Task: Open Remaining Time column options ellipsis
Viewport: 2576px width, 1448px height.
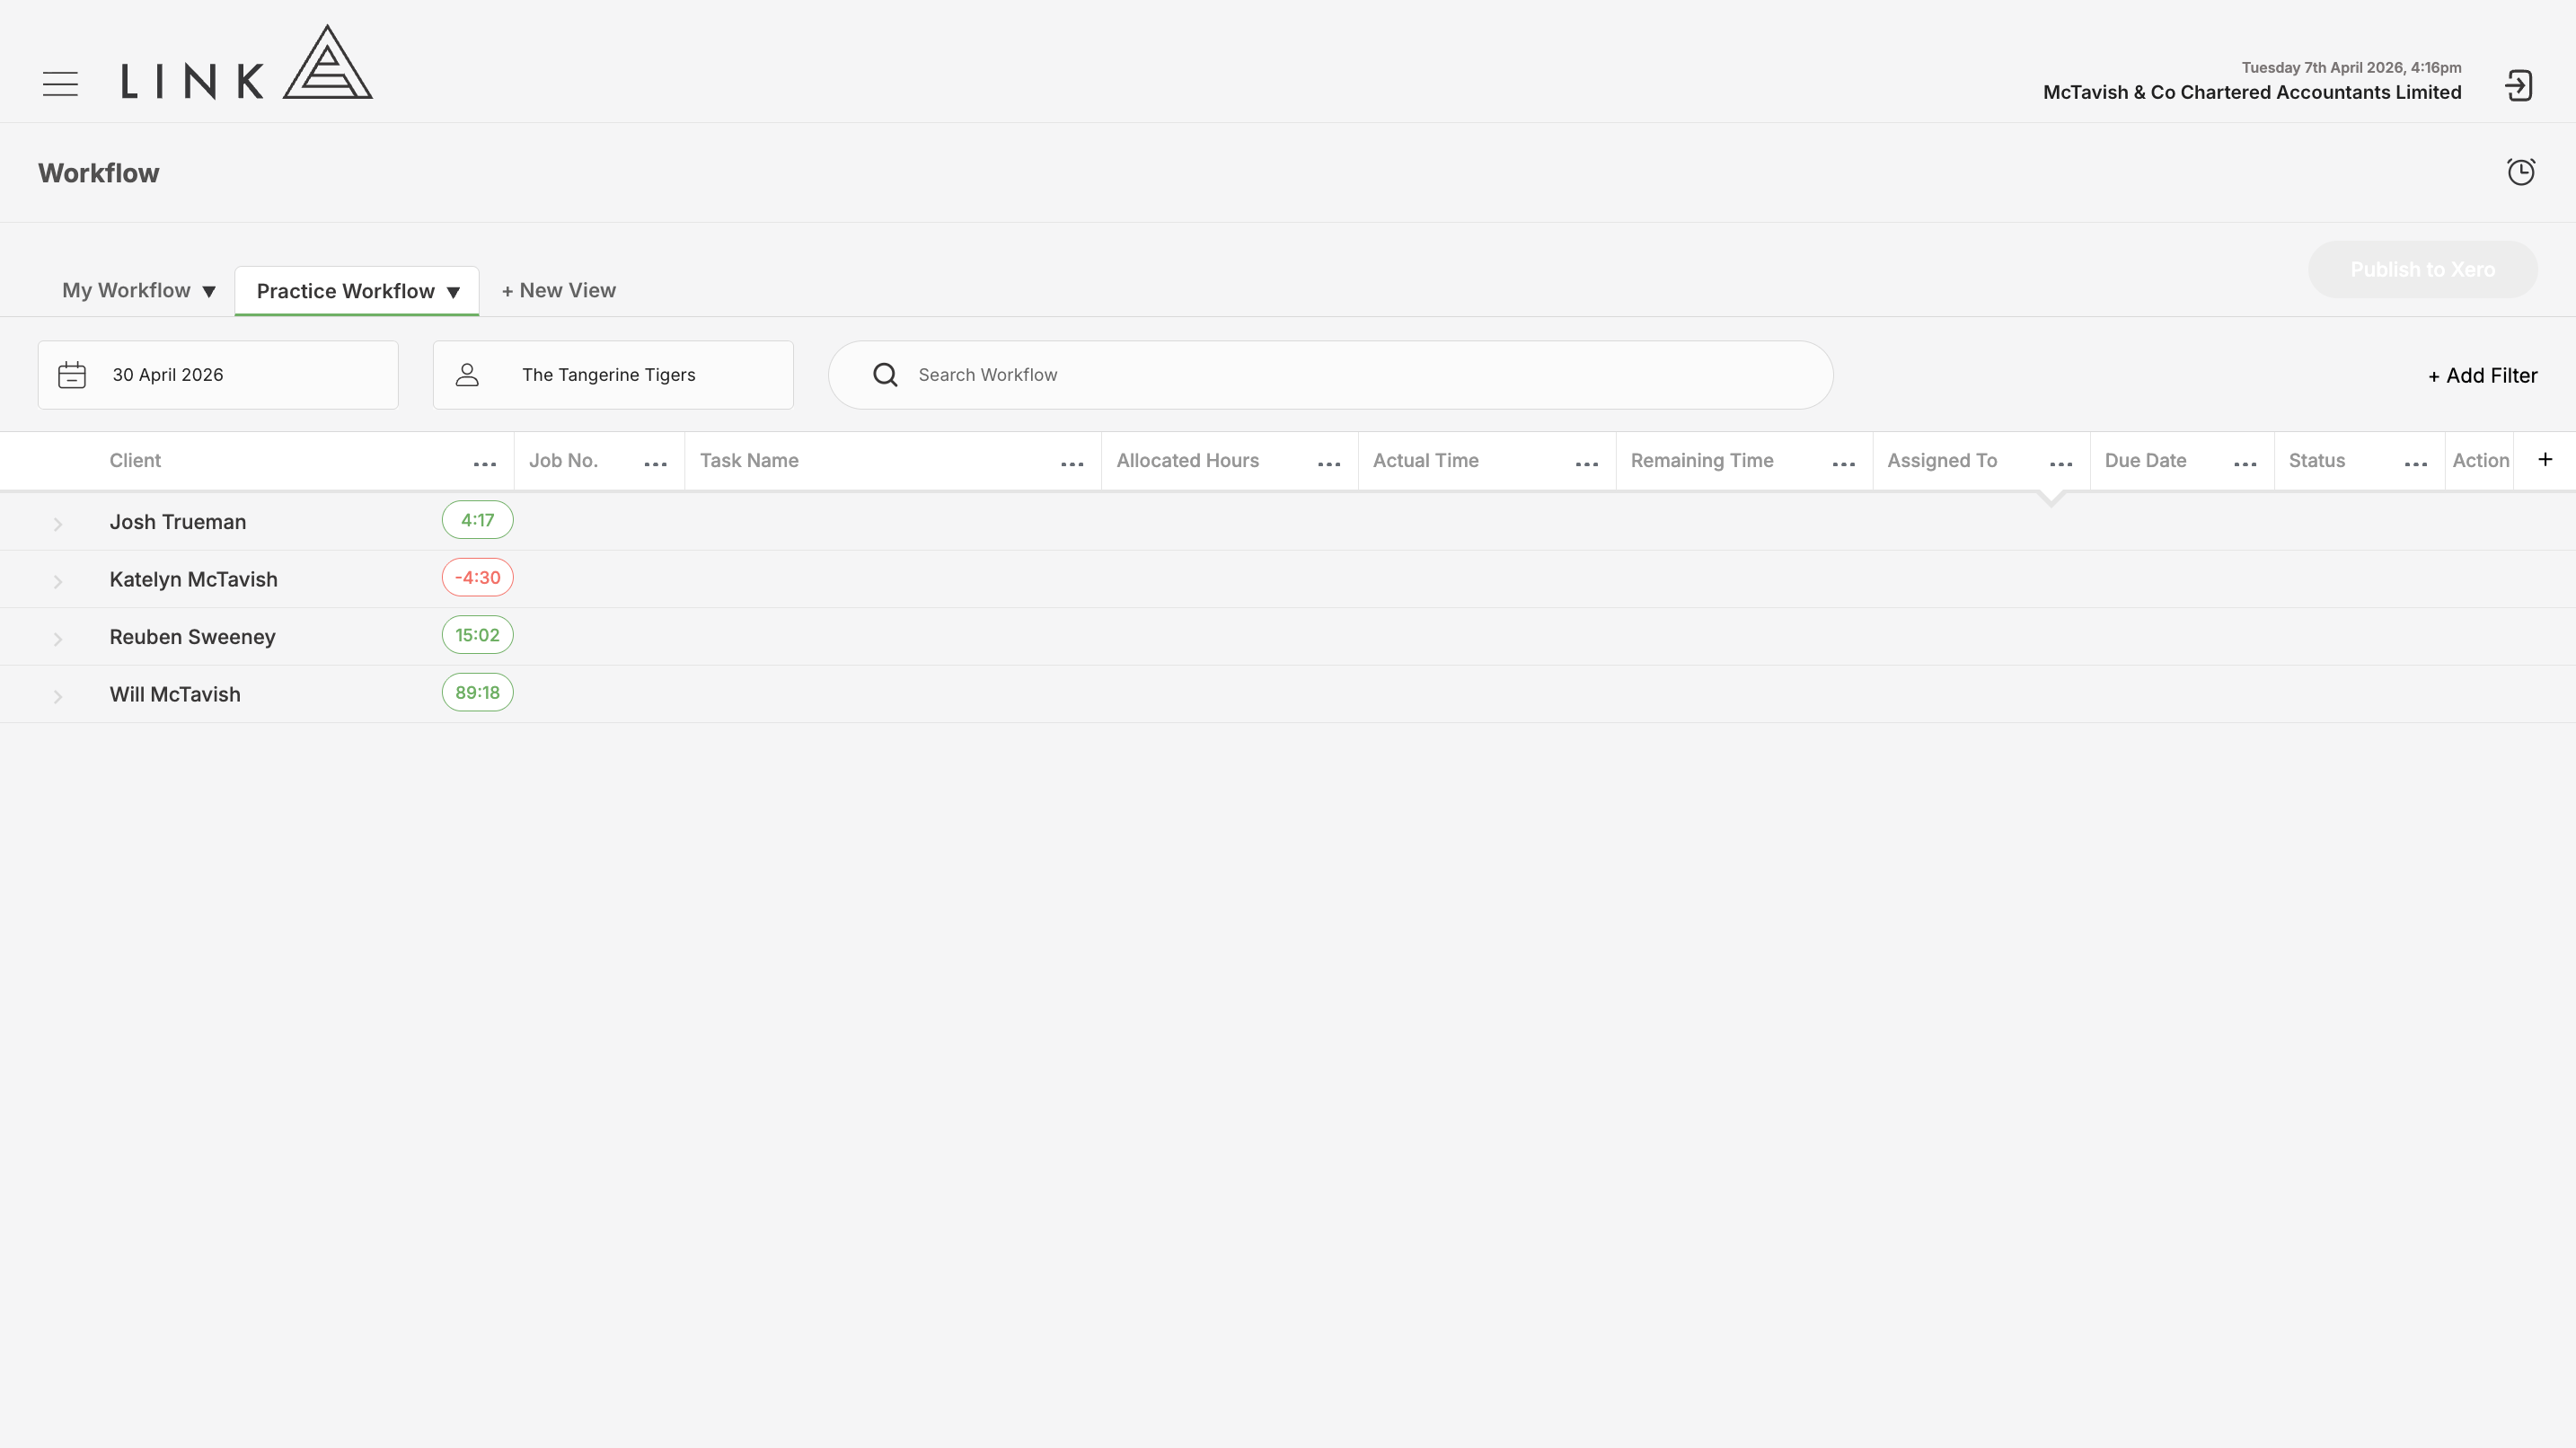Action: tap(1844, 464)
